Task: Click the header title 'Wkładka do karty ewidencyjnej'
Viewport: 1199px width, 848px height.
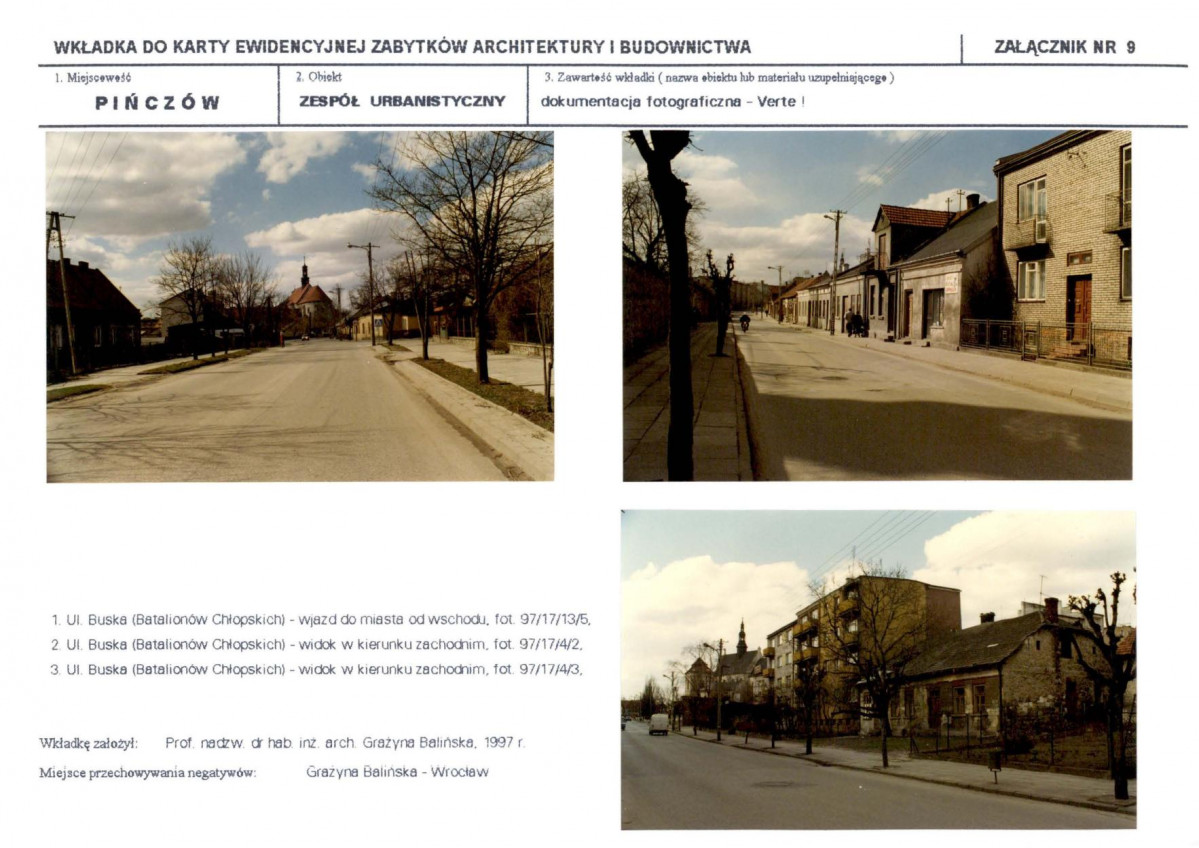Action: pyautogui.click(x=402, y=47)
